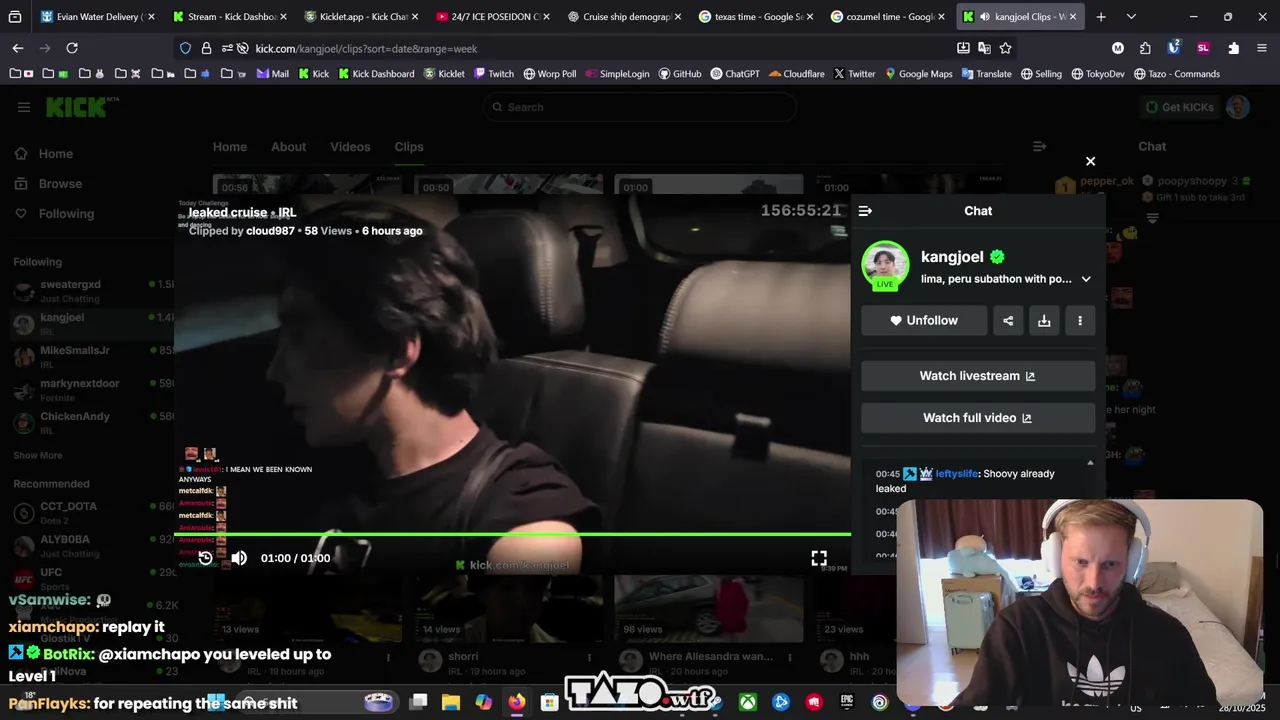
Task: Switch to Stream - Kick Dashboard tab
Action: [x=230, y=17]
